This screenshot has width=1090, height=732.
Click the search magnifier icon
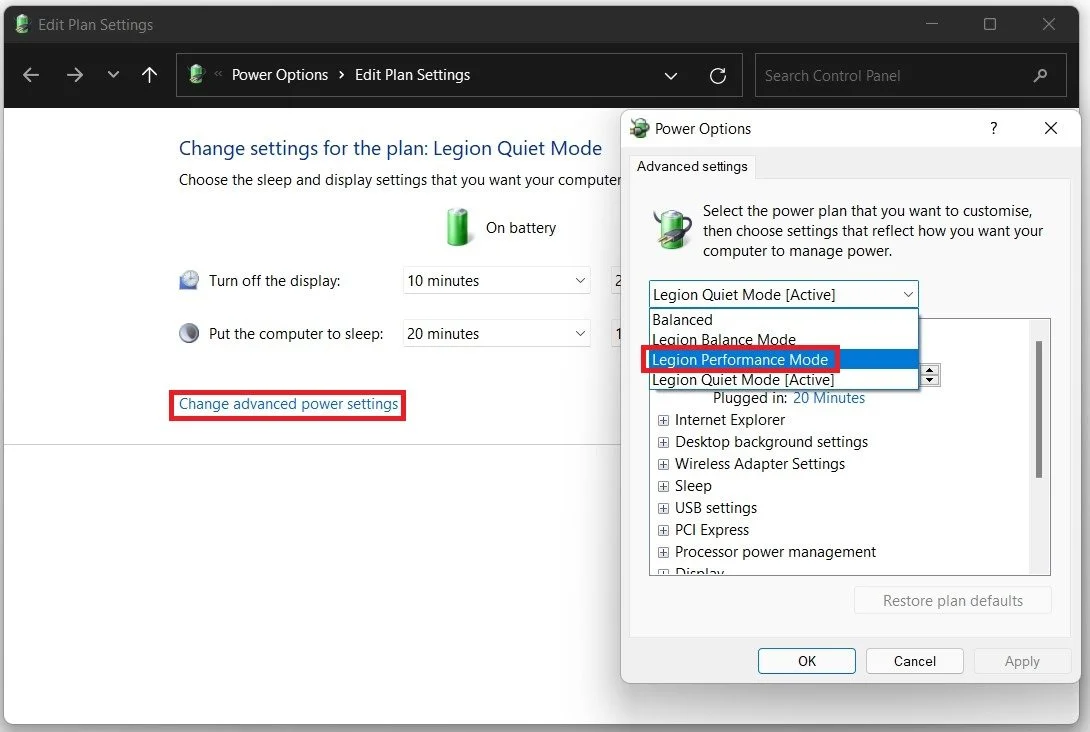click(1040, 75)
